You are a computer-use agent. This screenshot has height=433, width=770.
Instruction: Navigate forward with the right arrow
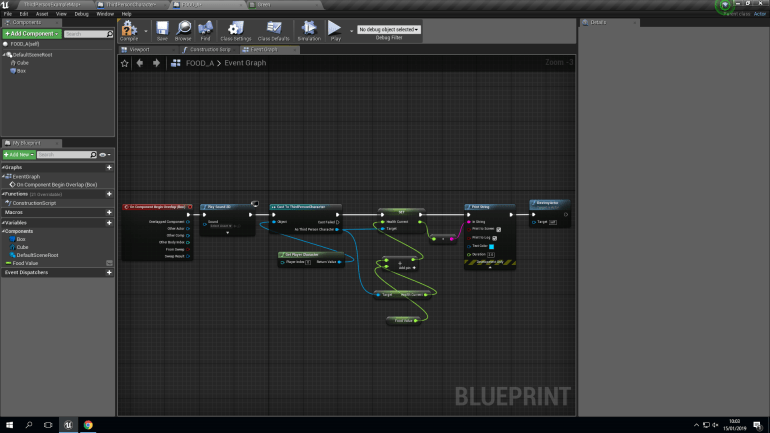156,63
